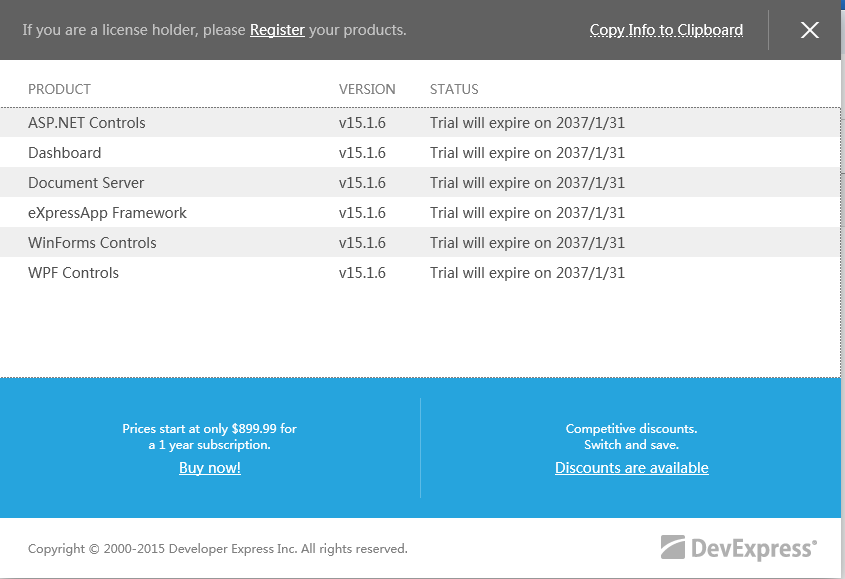Viewport: 845px width, 579px height.
Task: Click the Developer Express copyright notice
Action: point(218,549)
